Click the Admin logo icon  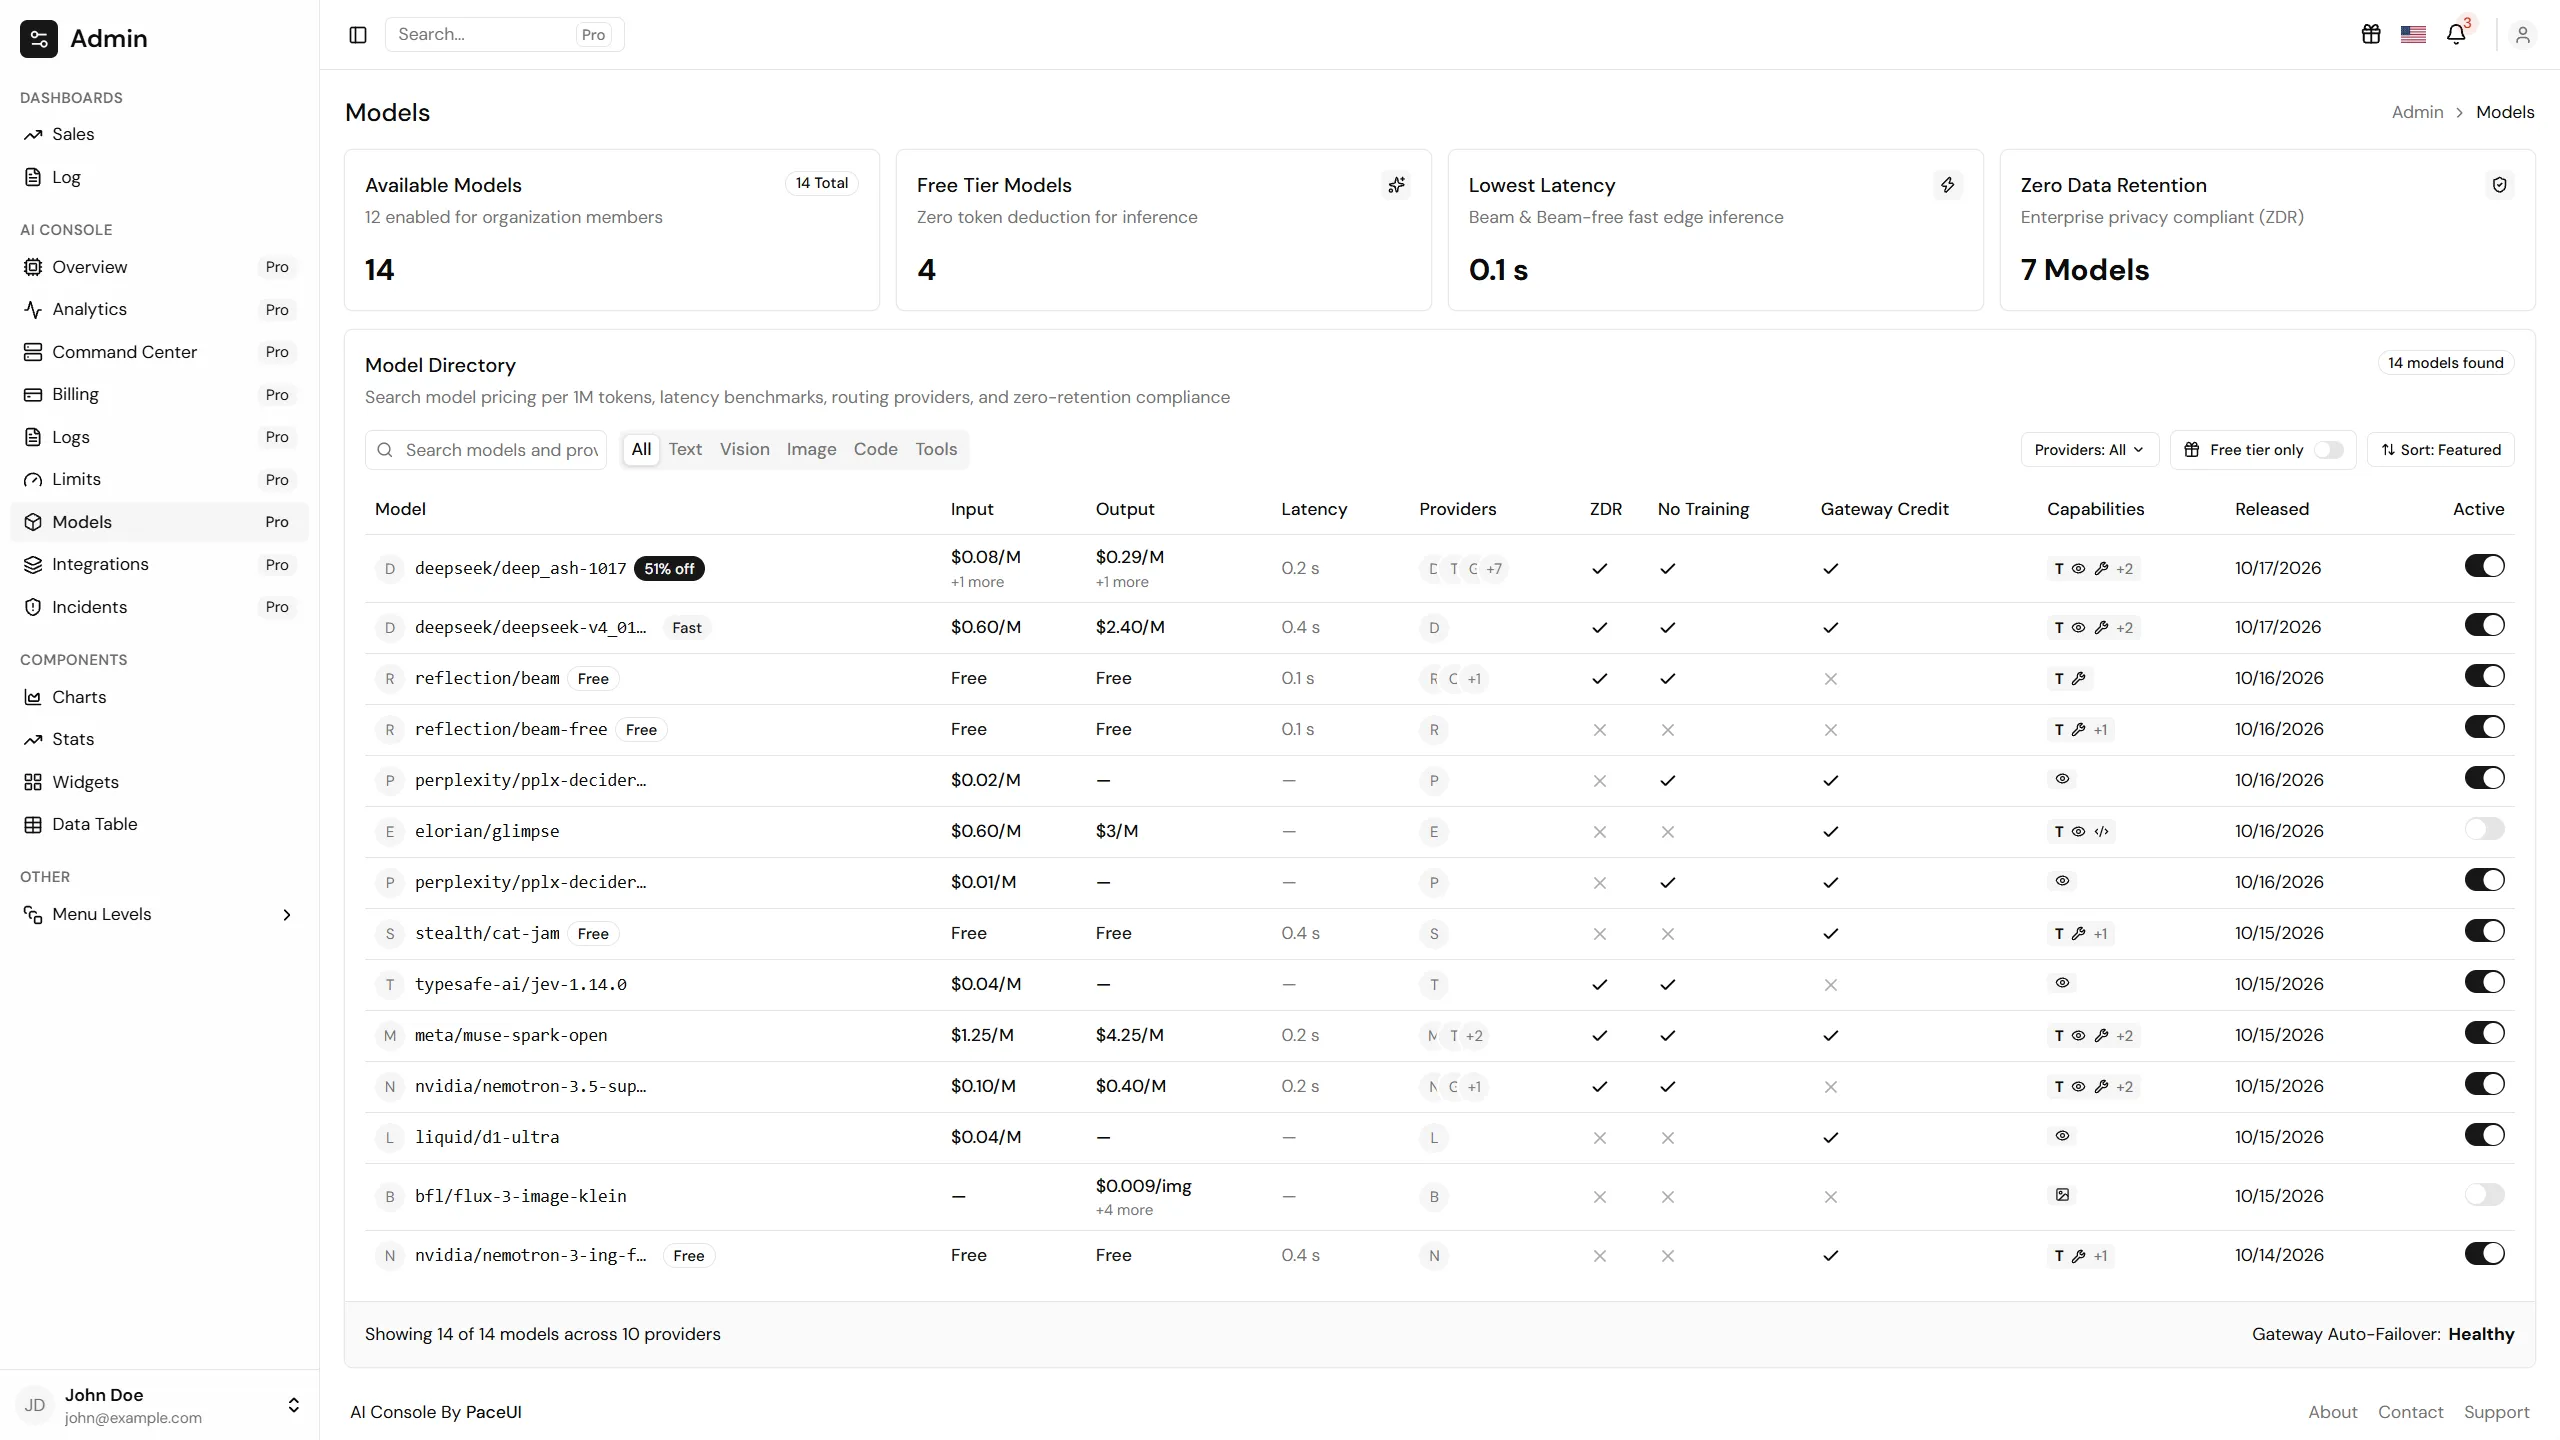39,39
